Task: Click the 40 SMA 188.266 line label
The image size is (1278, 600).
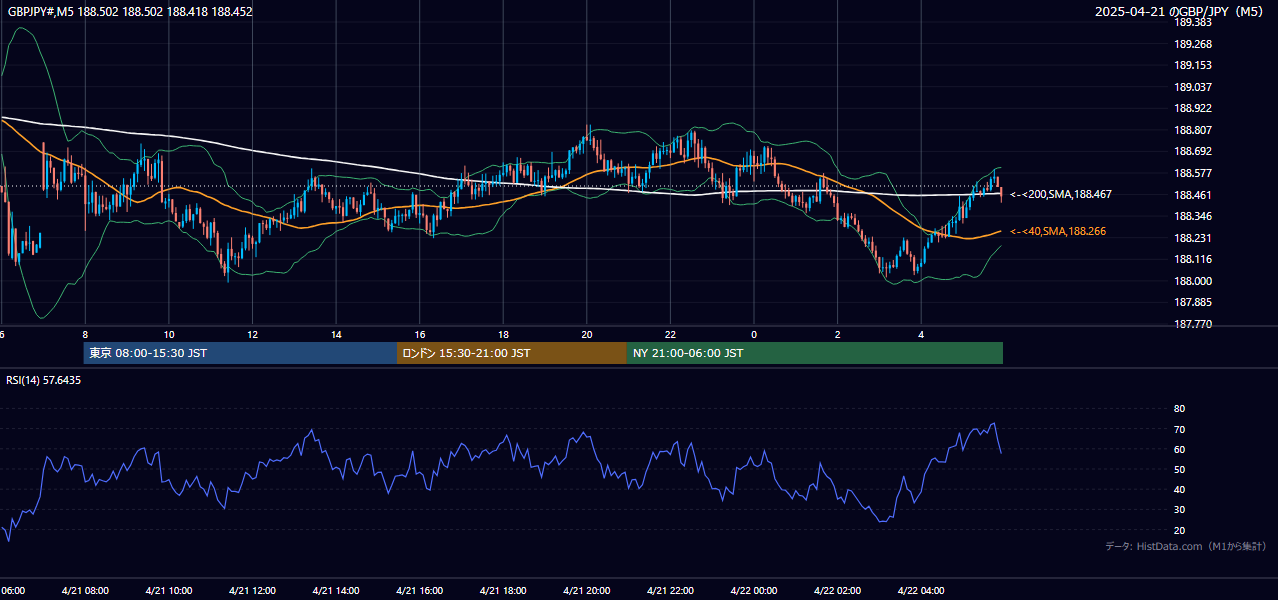Action: pos(1058,231)
